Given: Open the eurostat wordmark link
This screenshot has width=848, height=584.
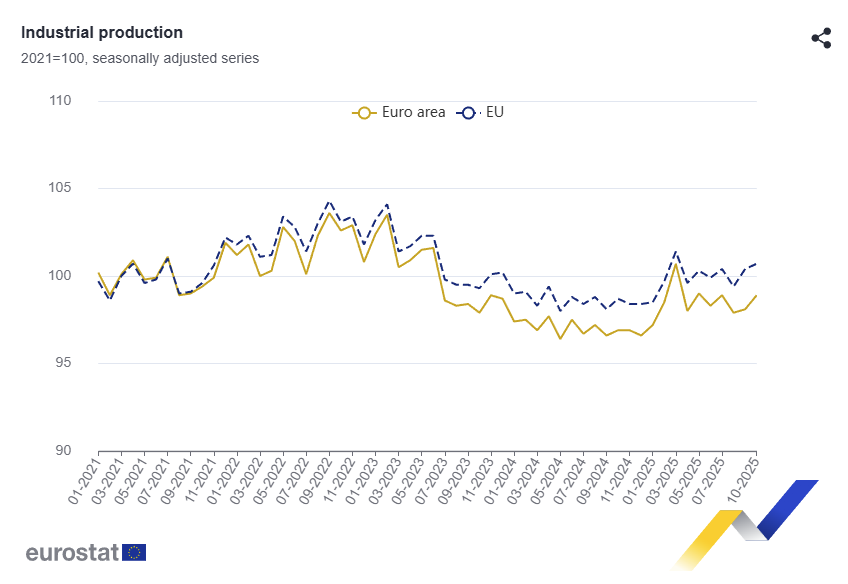Looking at the screenshot, I should [x=72, y=552].
